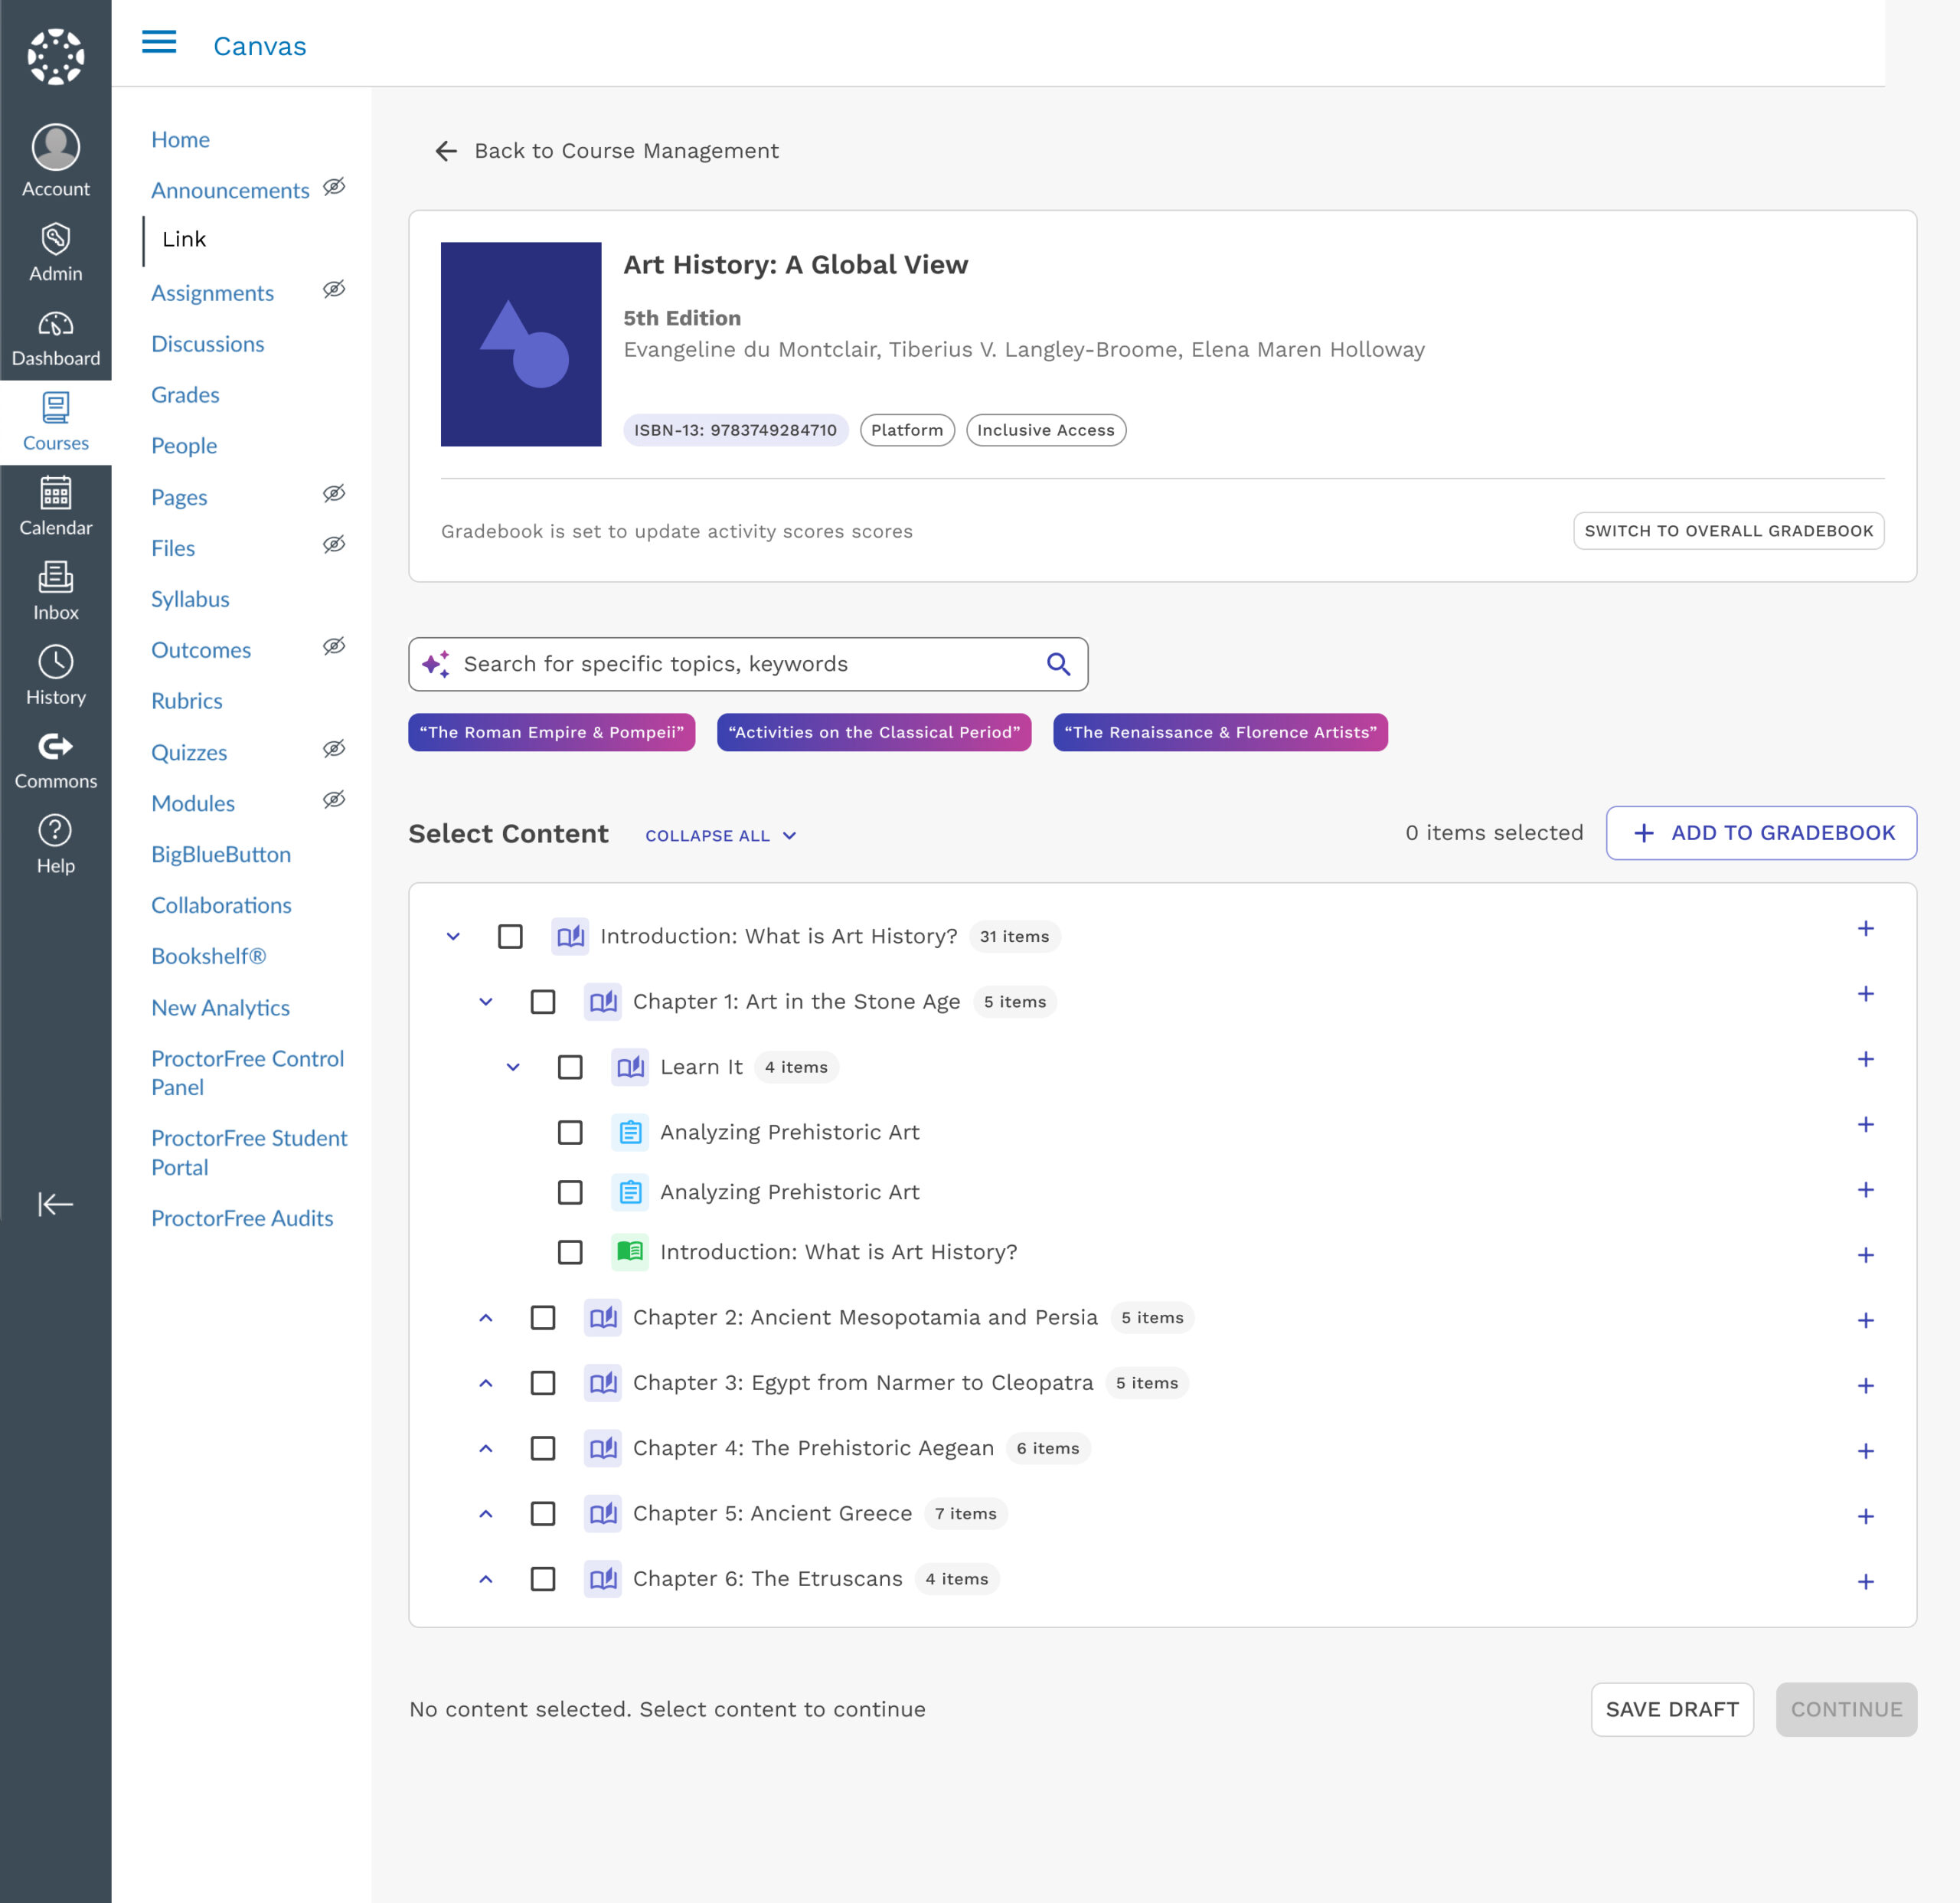Check Chapter 4: The Prehistoric Aegean box
Screen dimensions: 1960x1903
(543, 1449)
